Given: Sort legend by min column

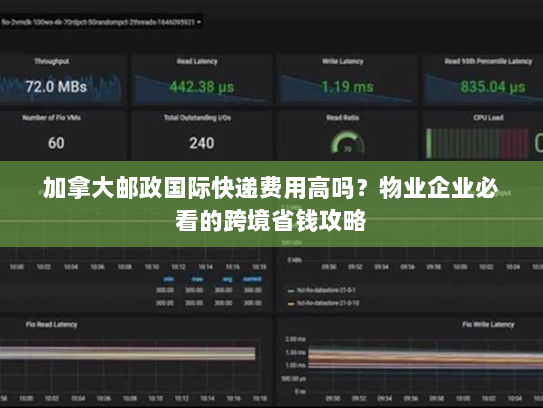Looking at the screenshot, I should pyautogui.click(x=169, y=279).
